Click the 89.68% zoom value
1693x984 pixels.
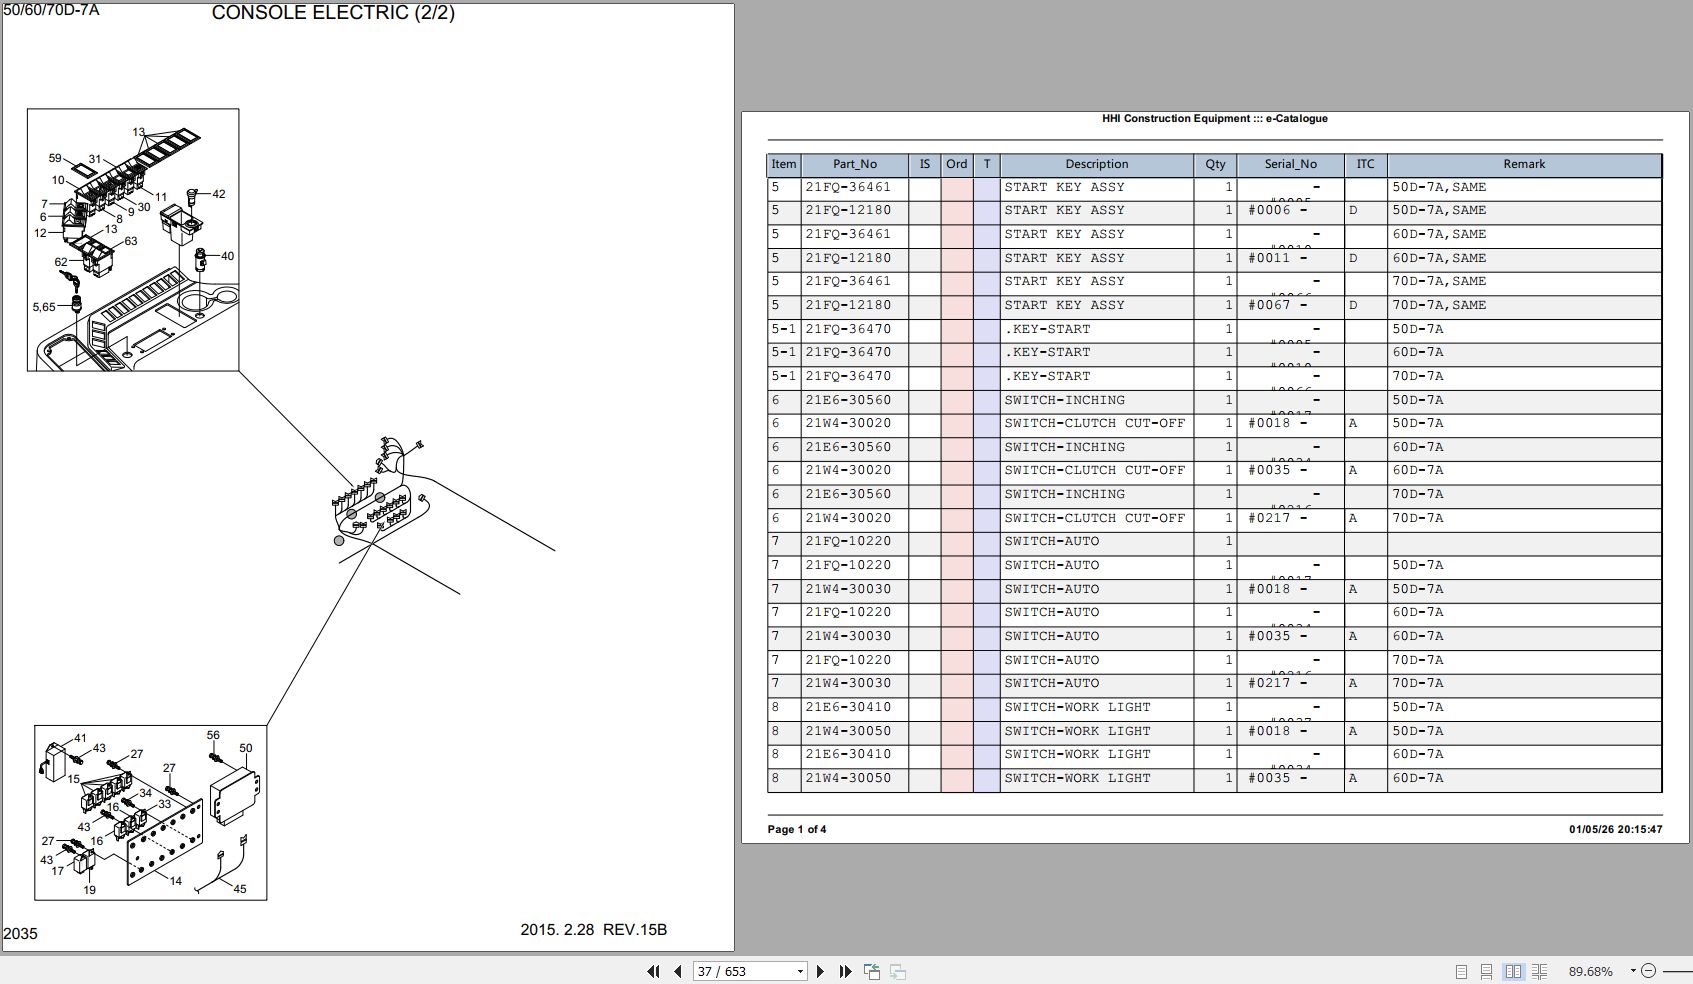(x=1591, y=971)
